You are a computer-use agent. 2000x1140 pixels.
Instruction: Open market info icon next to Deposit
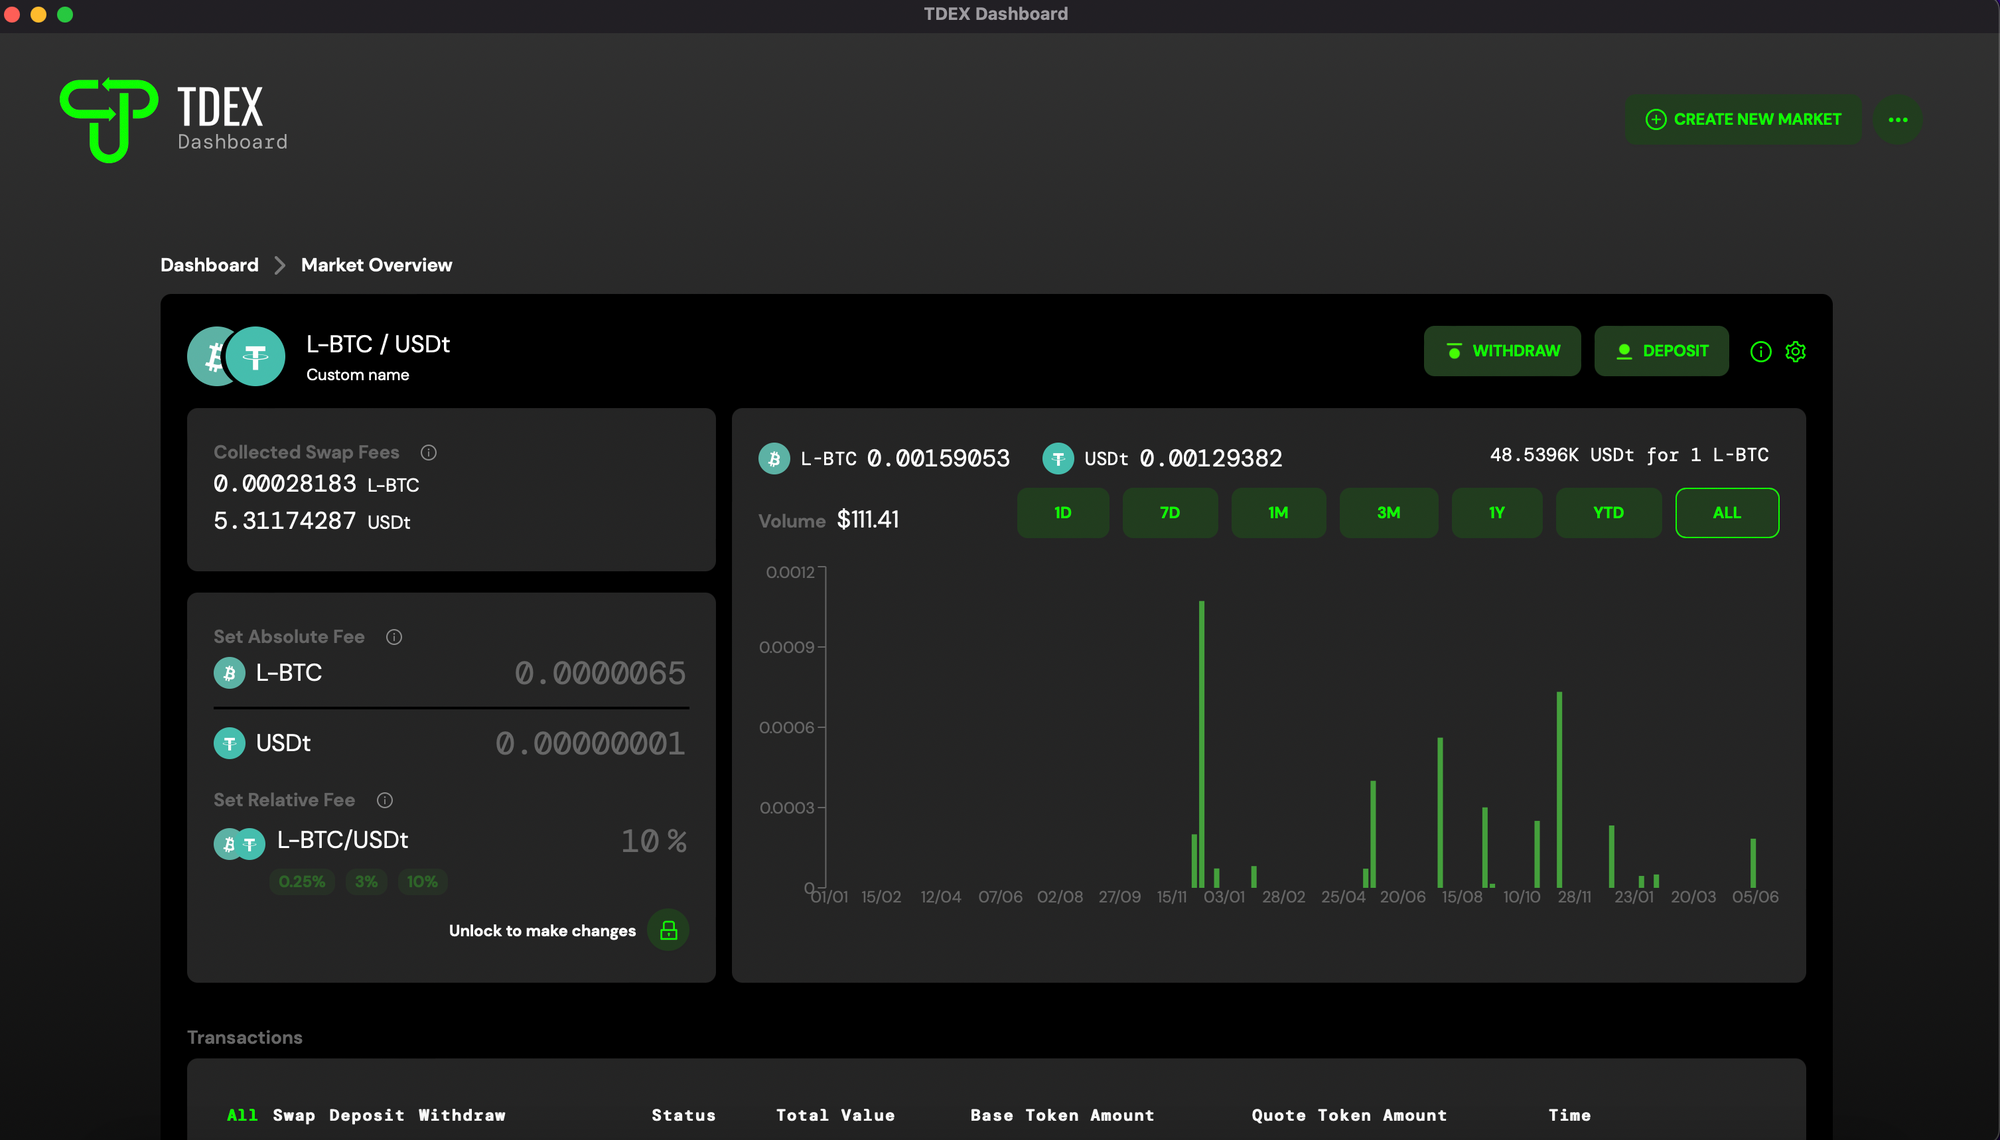tap(1761, 352)
